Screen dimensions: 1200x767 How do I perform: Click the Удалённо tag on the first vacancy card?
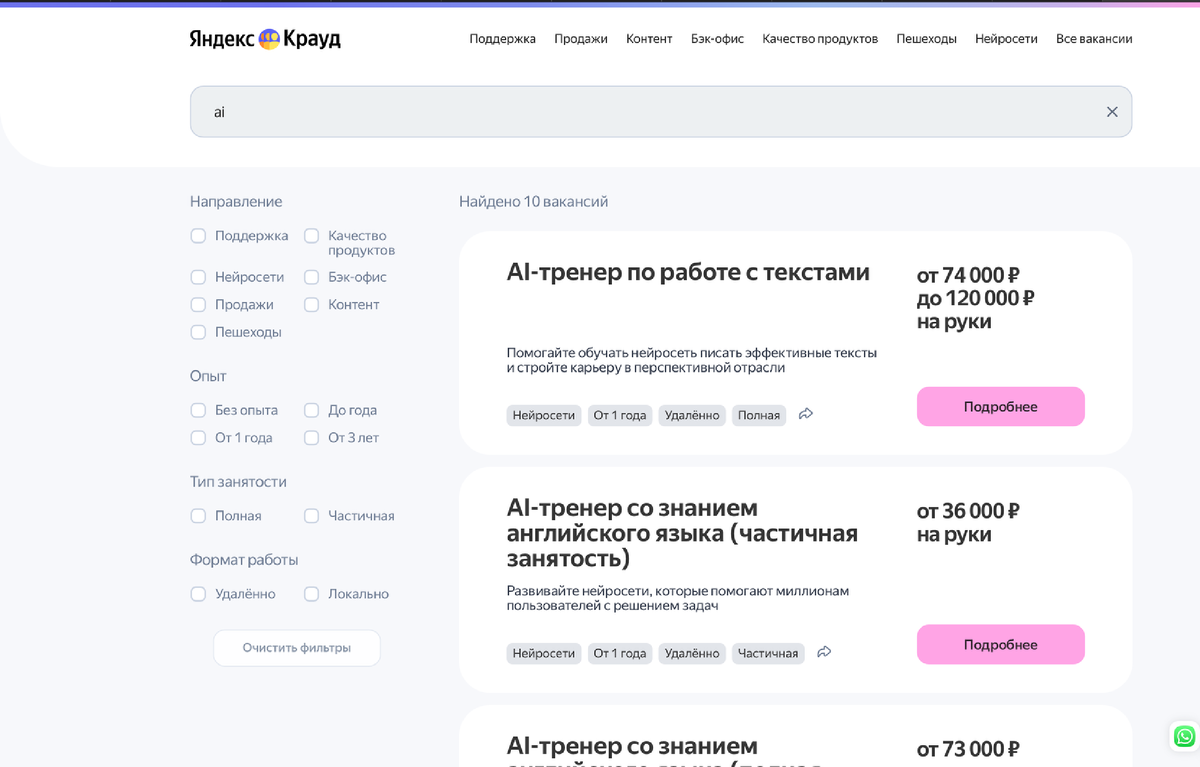coord(691,414)
